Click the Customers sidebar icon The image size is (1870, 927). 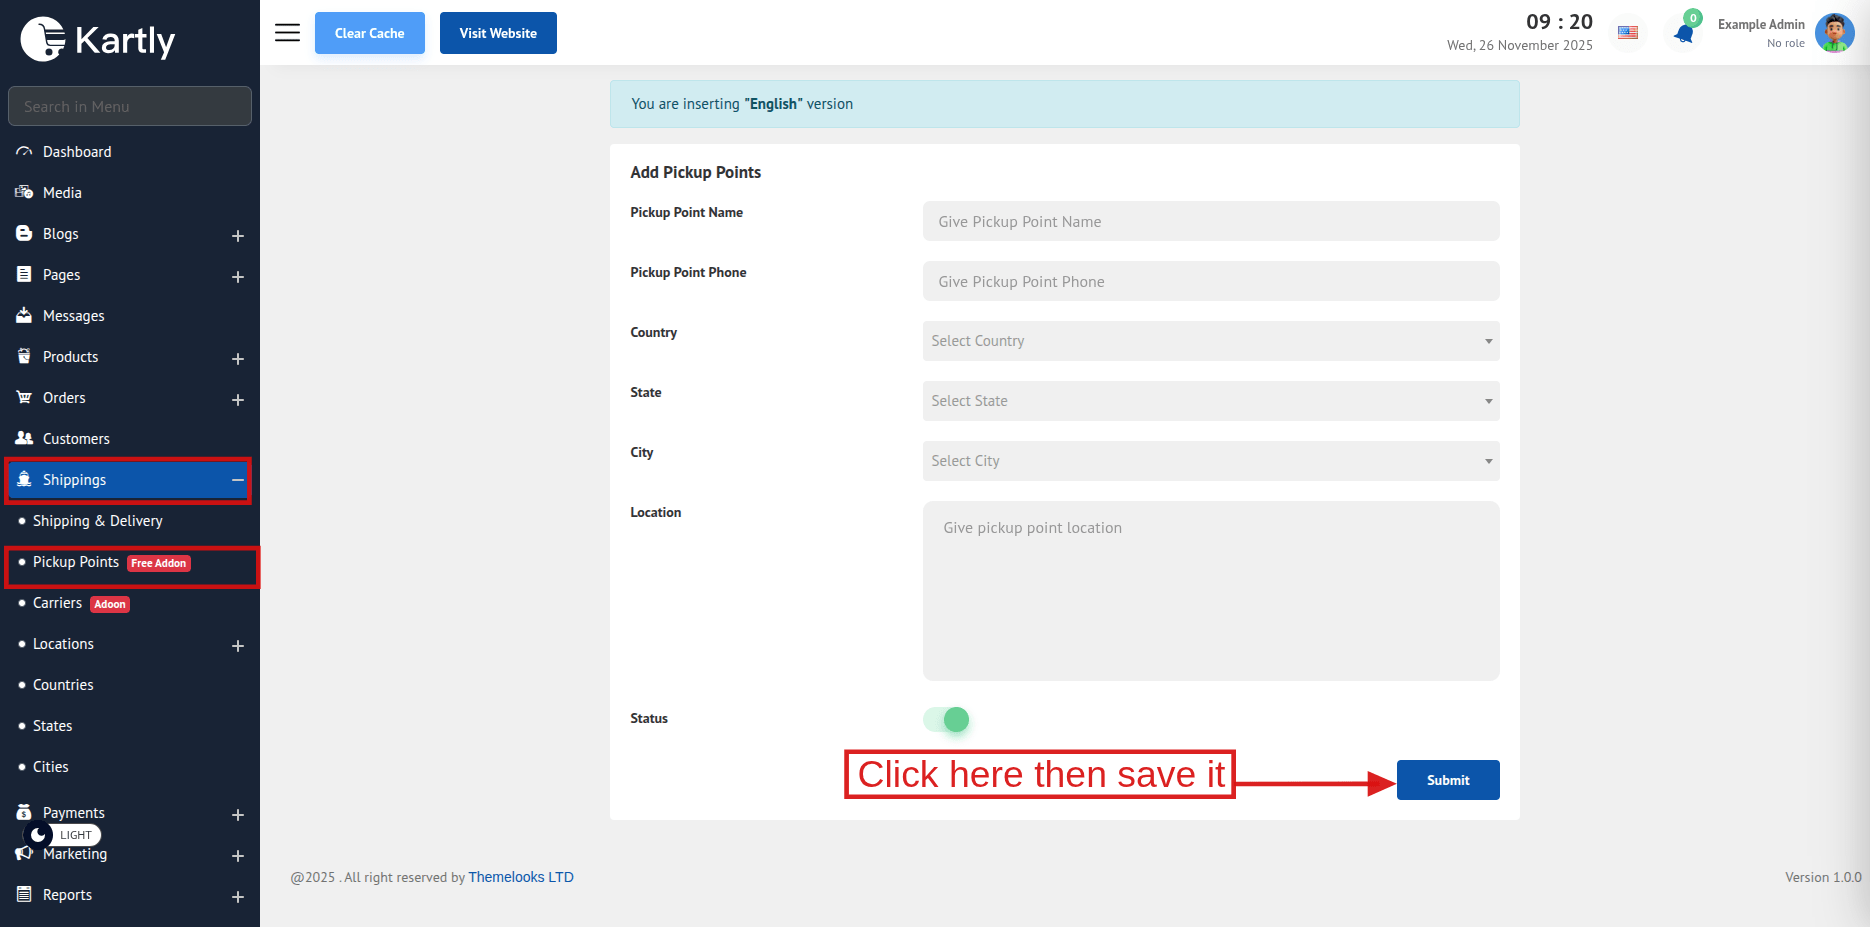point(24,439)
